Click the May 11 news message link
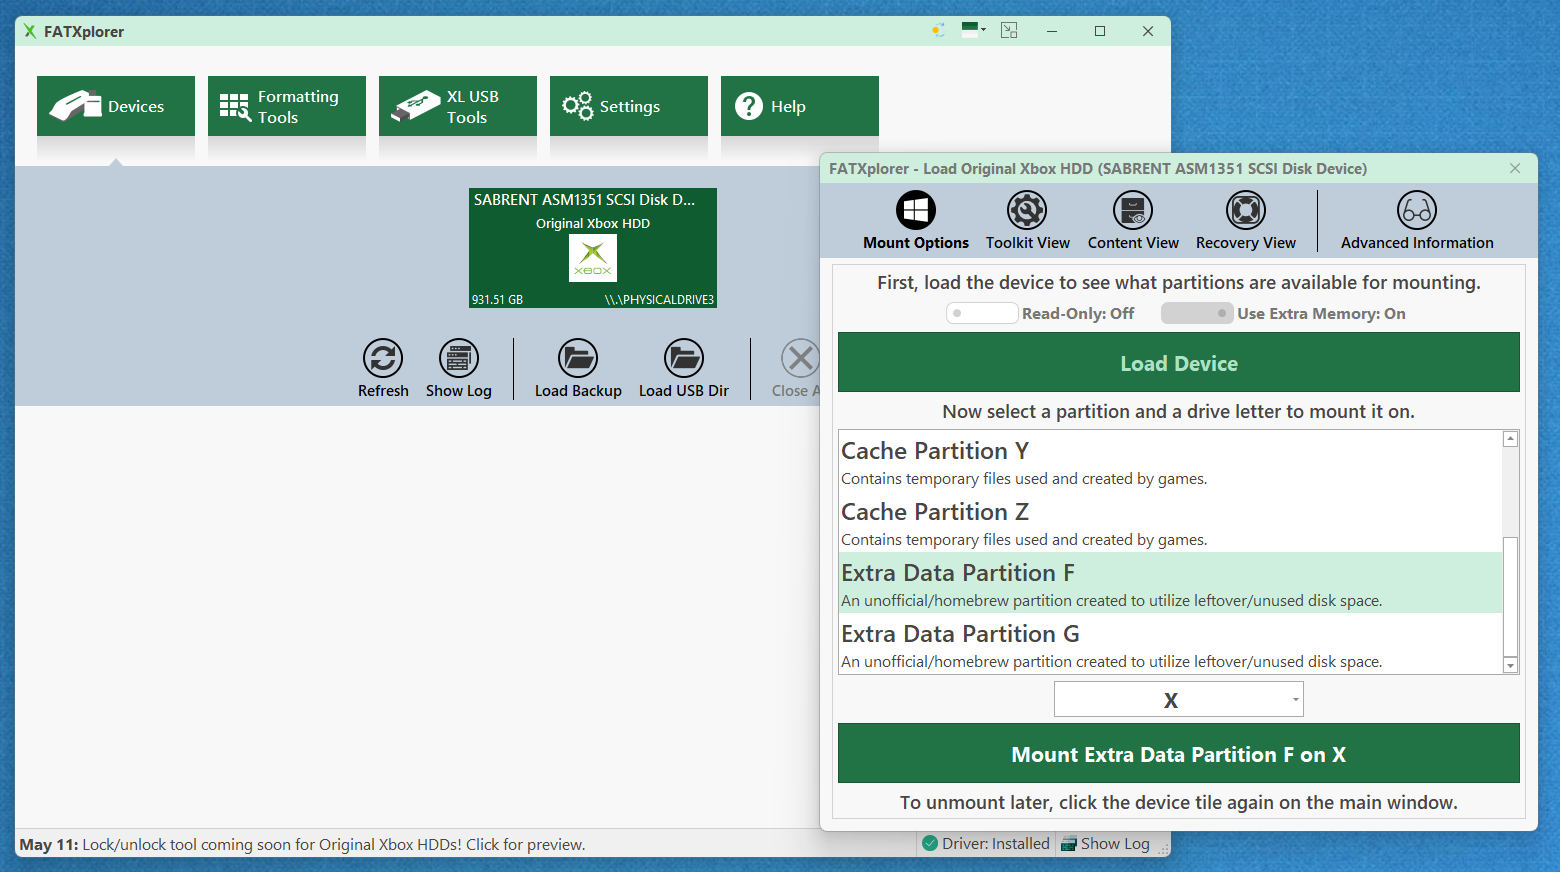The width and height of the screenshot is (1560, 872). tap(302, 845)
